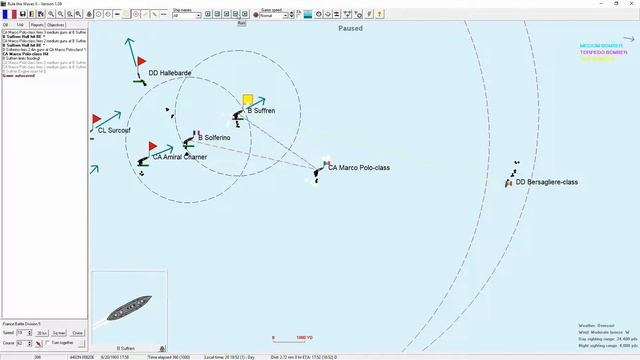Click the yellow document icon beside save
Image resolution: width=640 pixels, height=360 pixels.
(x=32, y=14)
